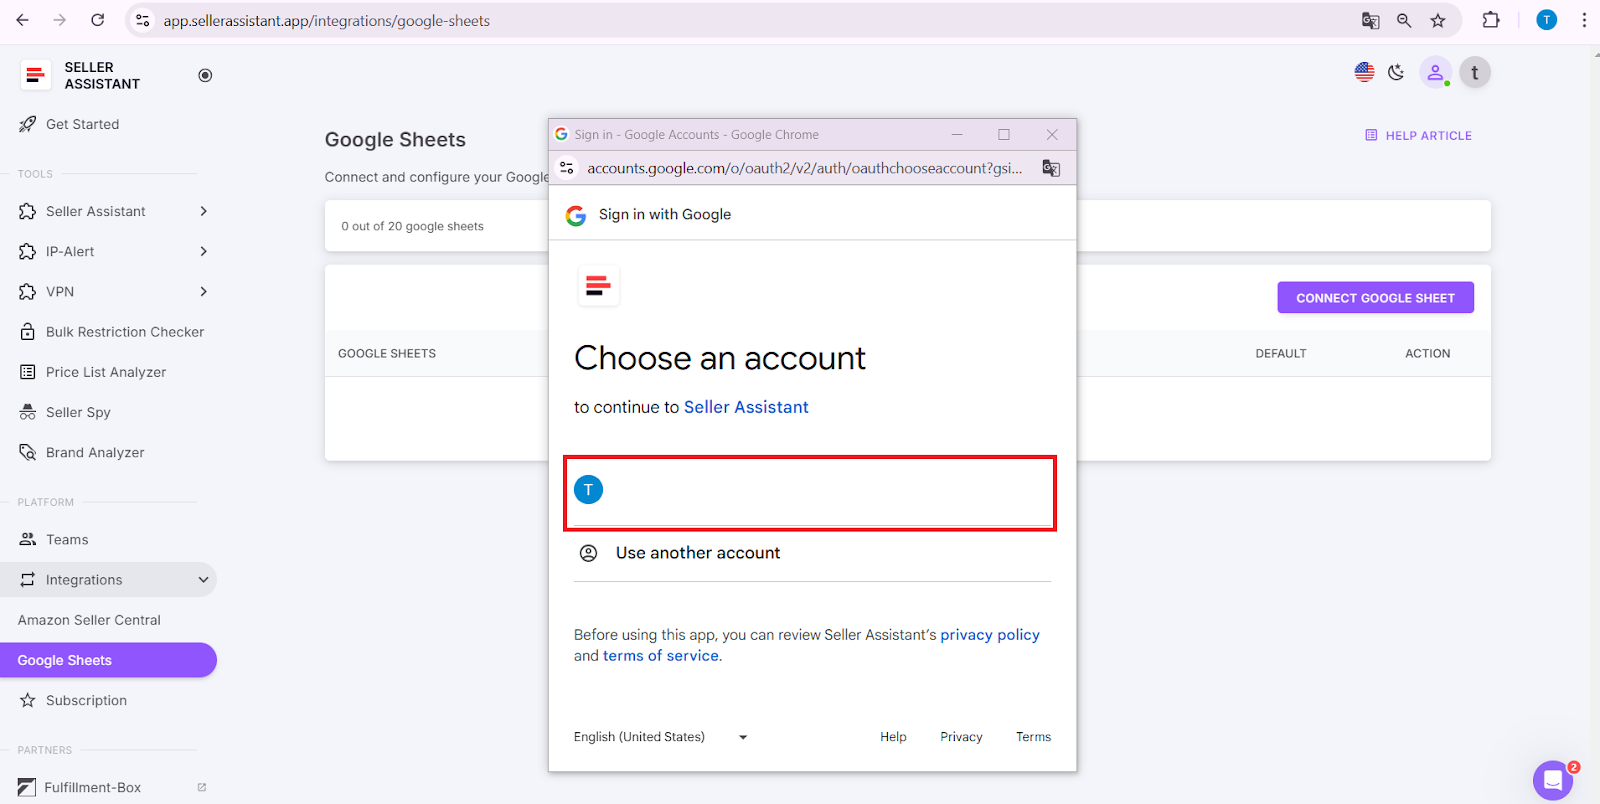Click Use another account

(698, 553)
